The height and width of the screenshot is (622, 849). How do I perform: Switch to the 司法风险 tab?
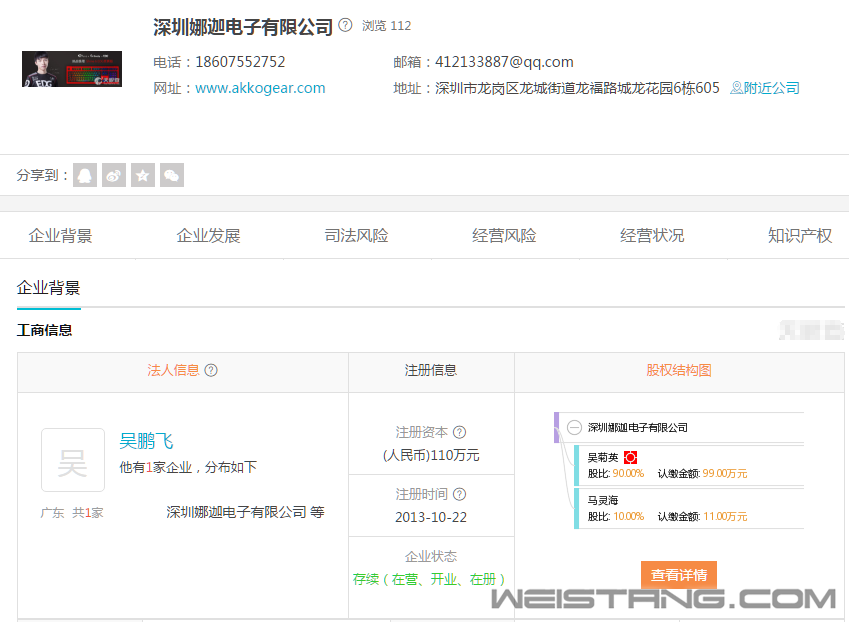(x=356, y=235)
